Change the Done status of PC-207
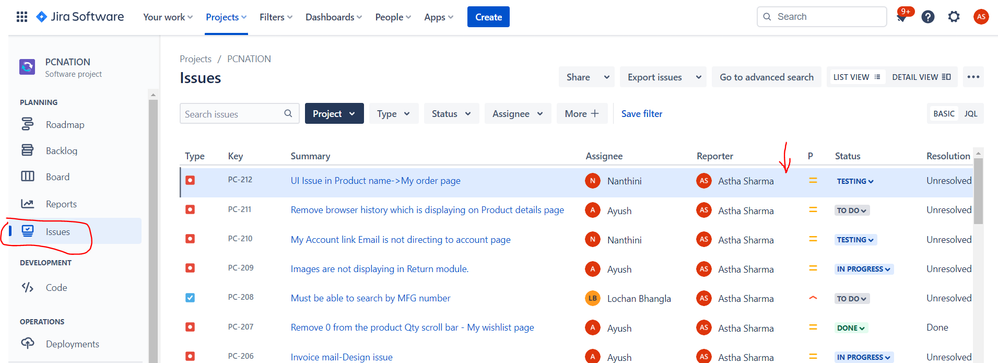The image size is (998, 363). tap(851, 327)
